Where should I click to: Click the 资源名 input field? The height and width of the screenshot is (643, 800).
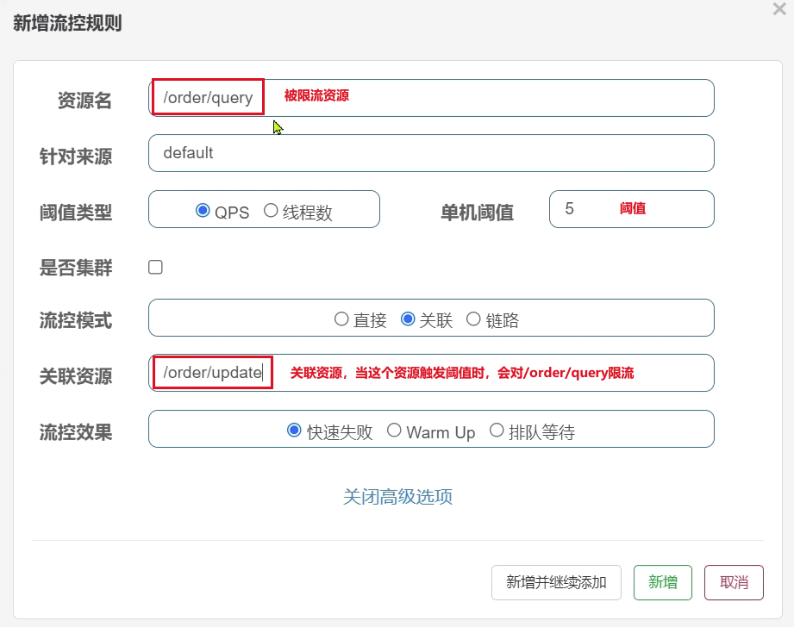(x=431, y=98)
